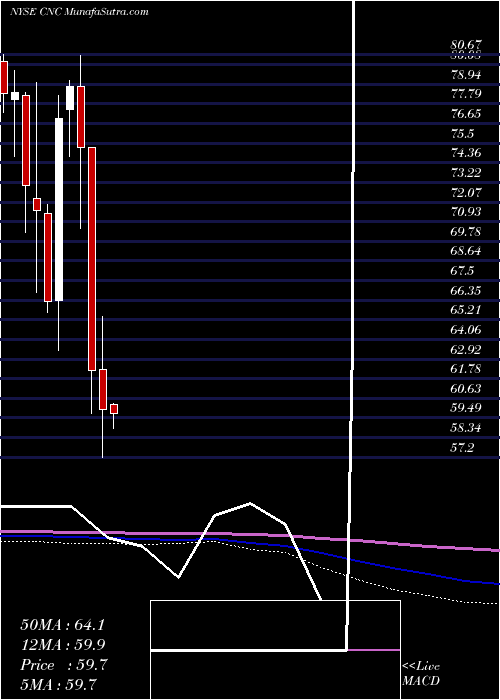Click the 80.67 price axis label
Viewport: 500px width, 700px height.
point(466,45)
